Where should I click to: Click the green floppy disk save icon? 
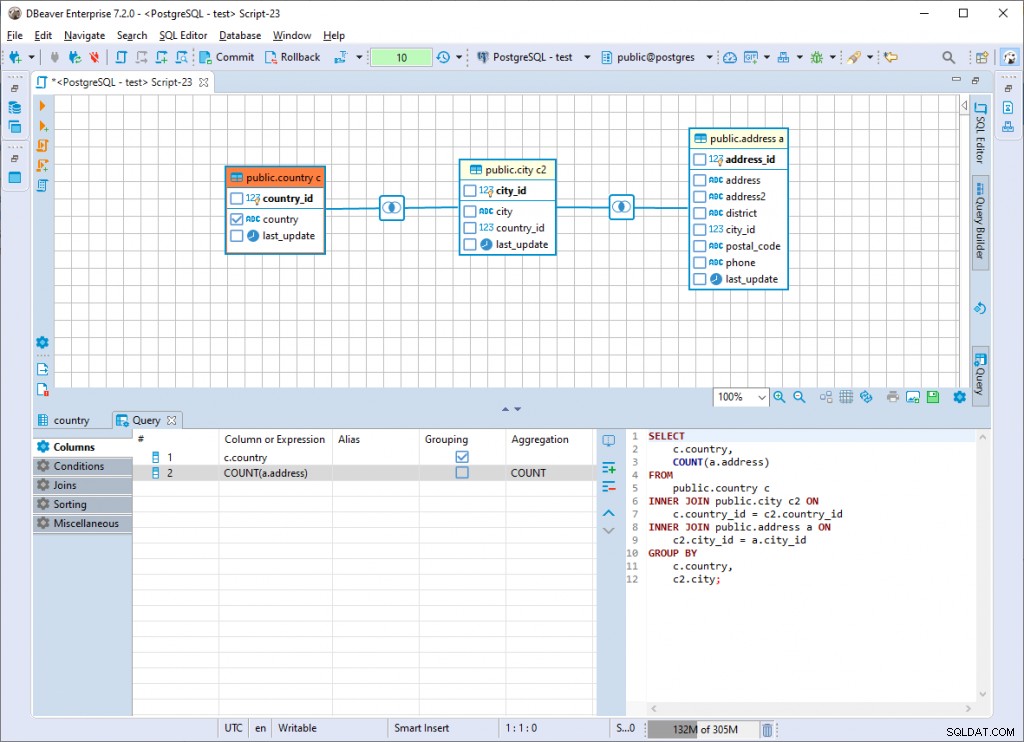[933, 396]
